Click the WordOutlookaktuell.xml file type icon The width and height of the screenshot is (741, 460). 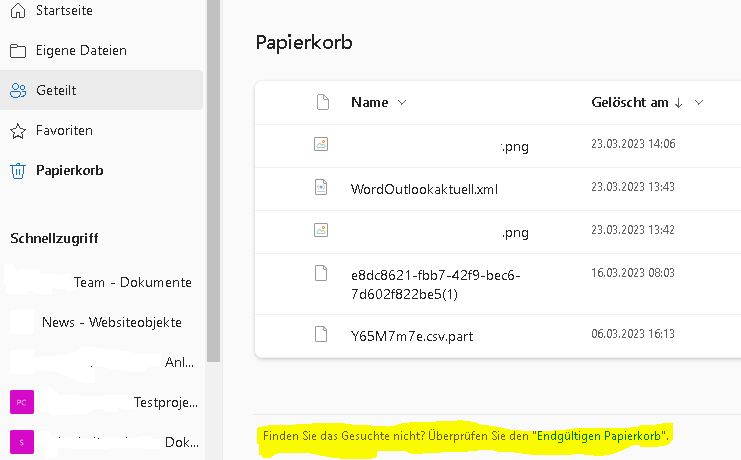tap(321, 187)
